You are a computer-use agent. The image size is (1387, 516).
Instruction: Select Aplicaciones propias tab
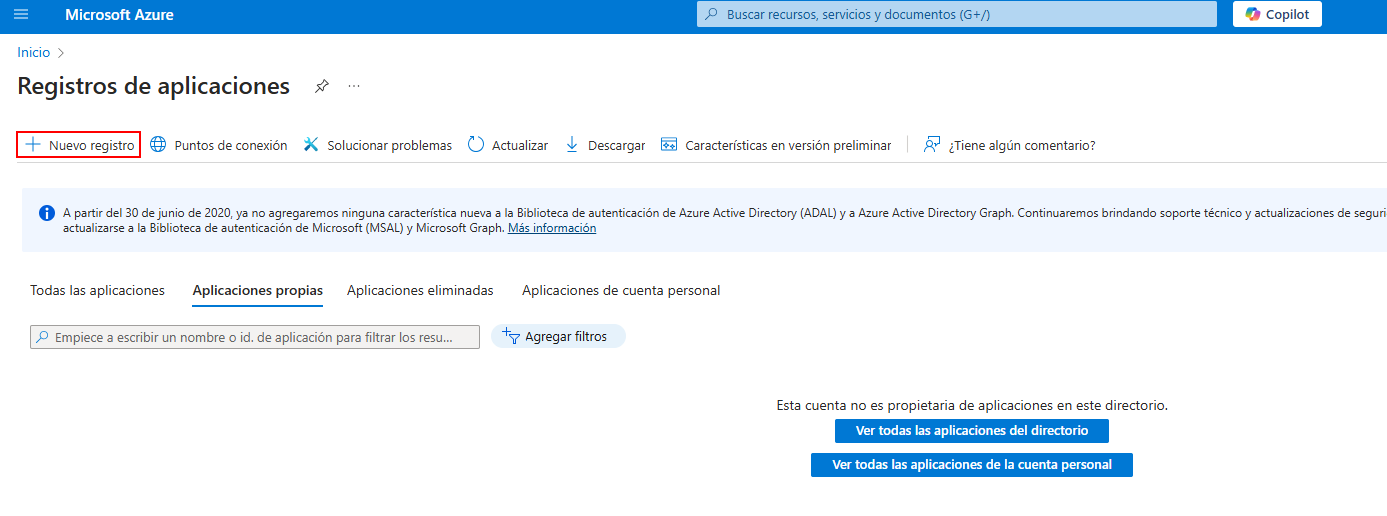point(258,291)
